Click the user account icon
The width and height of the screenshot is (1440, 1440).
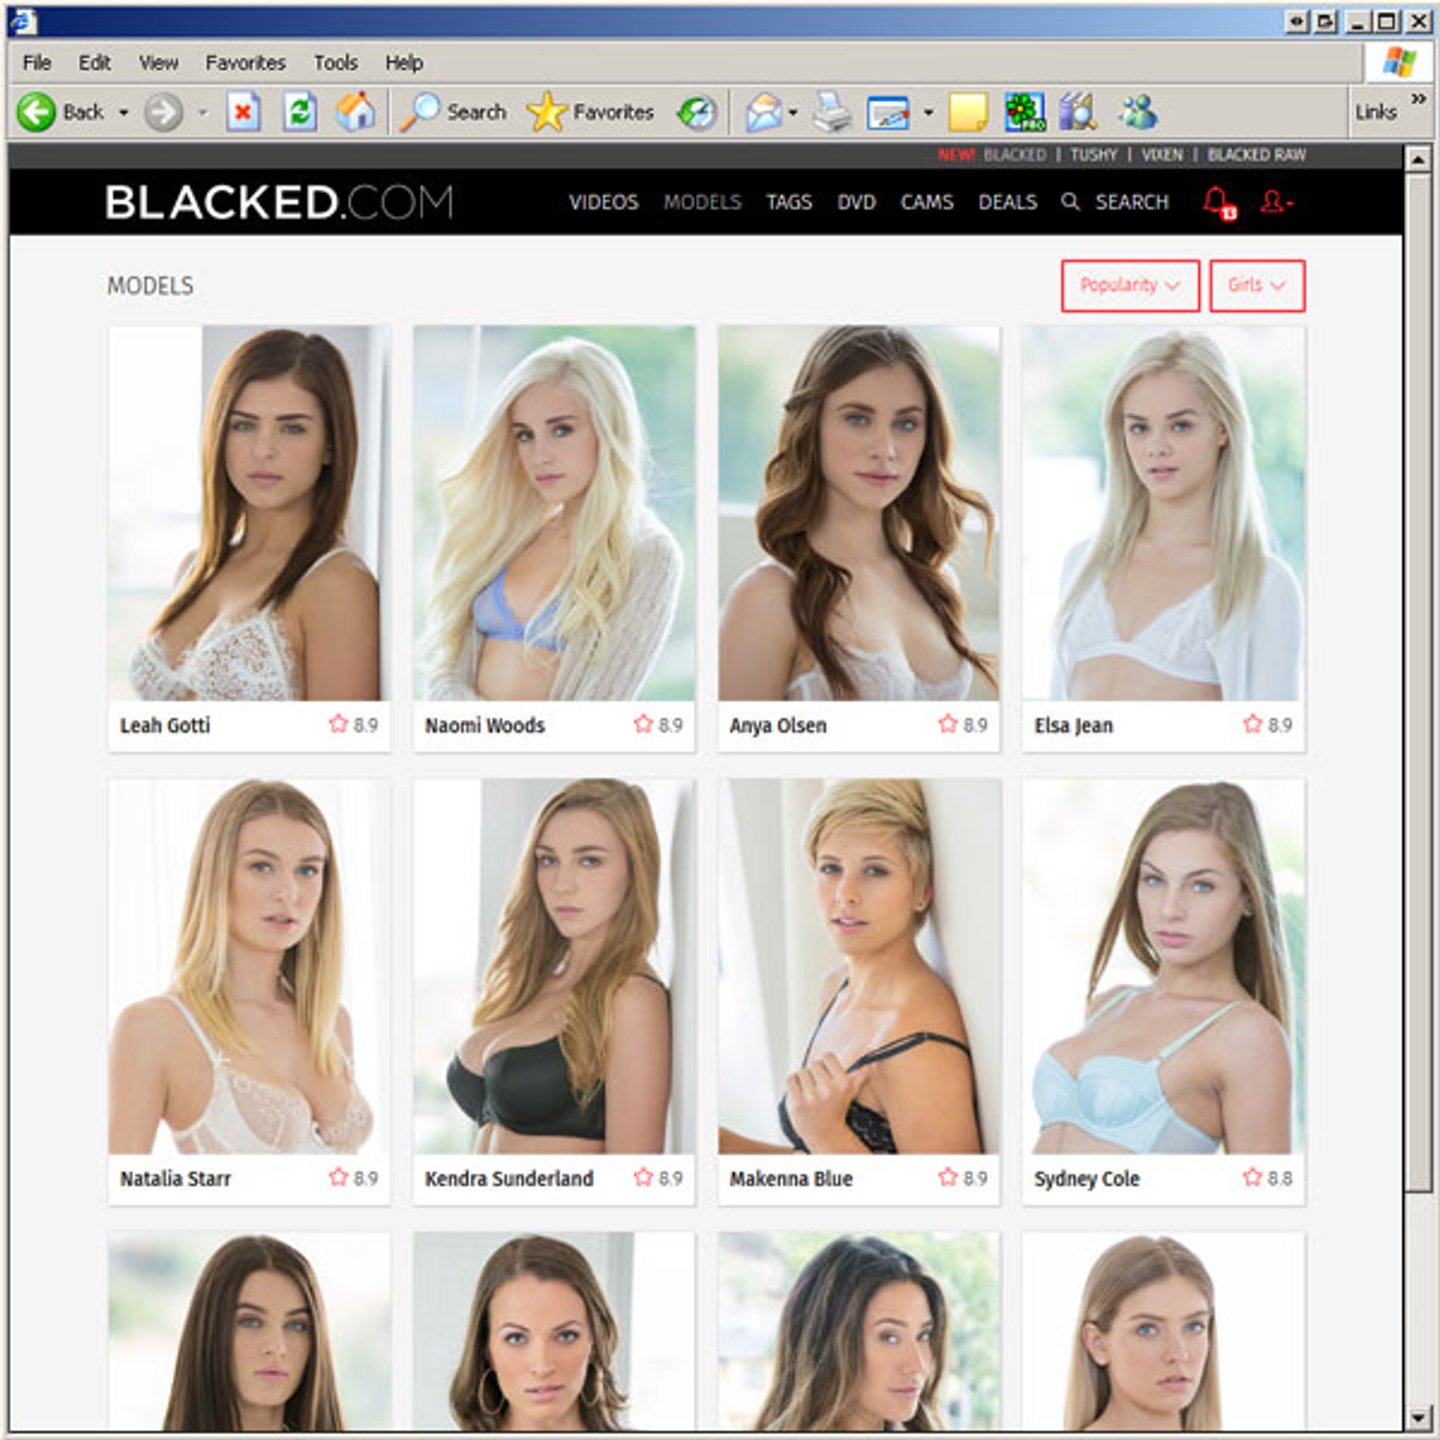click(x=1274, y=202)
